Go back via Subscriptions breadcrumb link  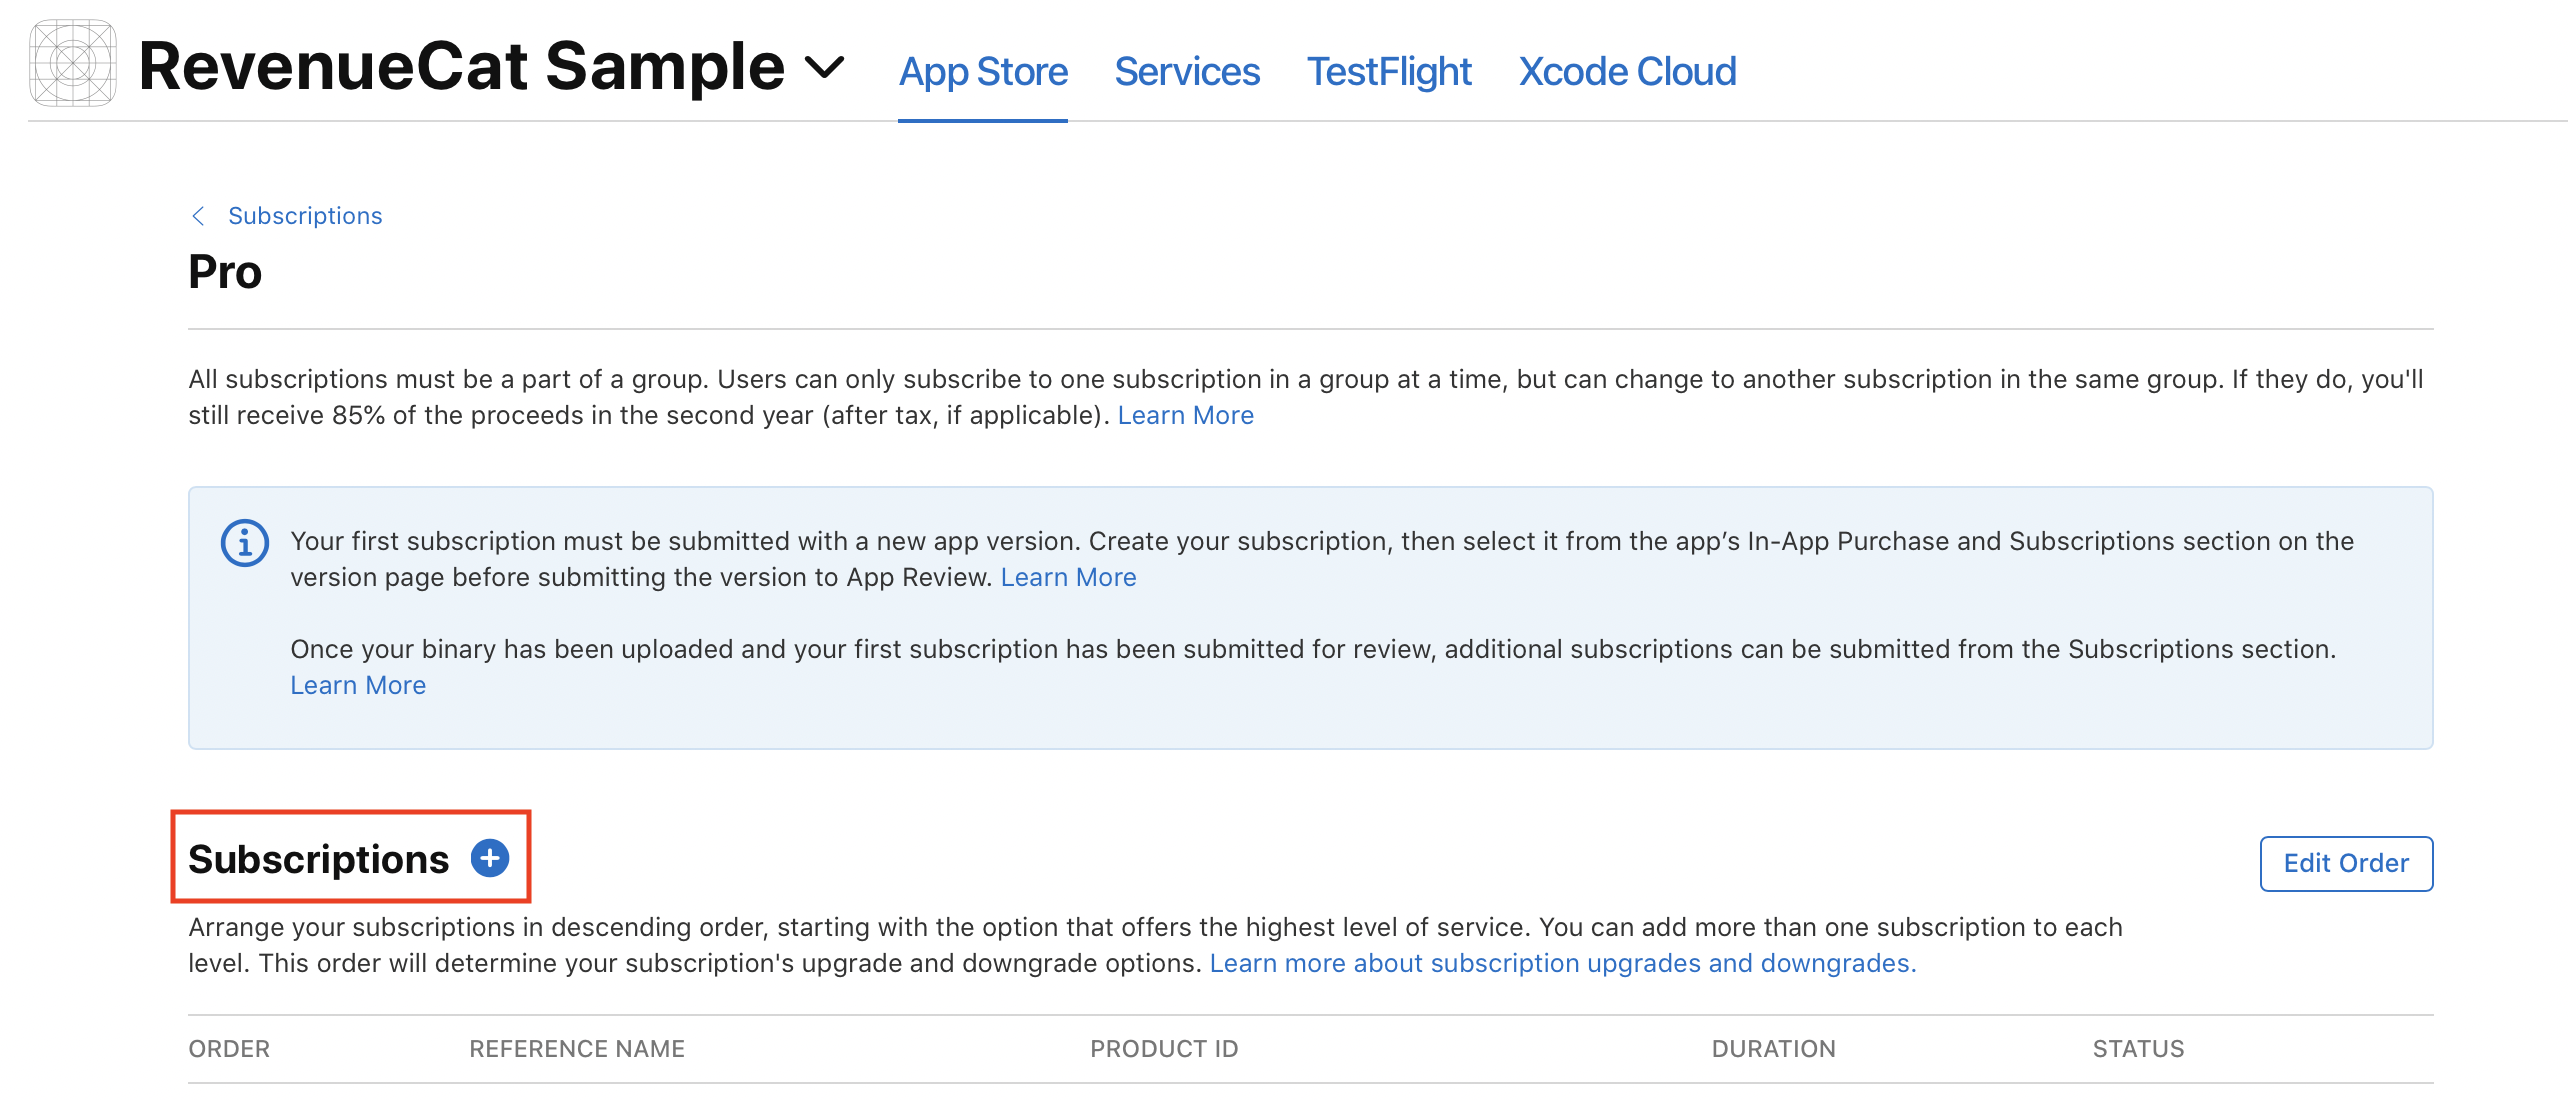point(305,216)
